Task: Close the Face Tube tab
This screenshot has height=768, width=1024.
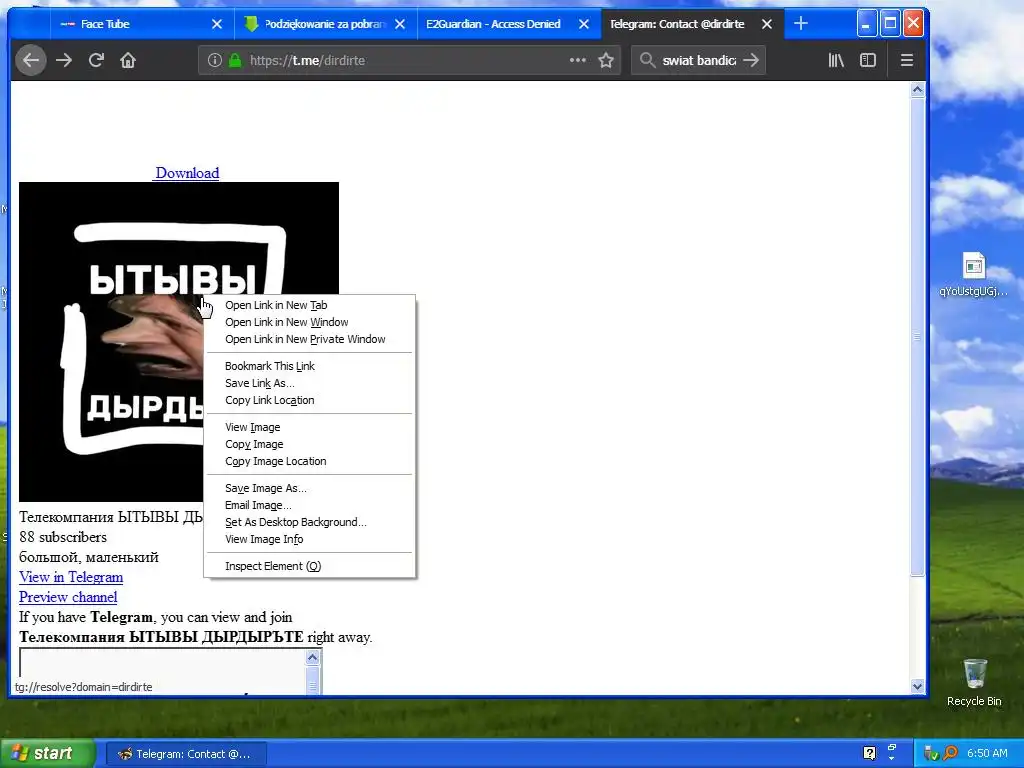Action: 217,24
